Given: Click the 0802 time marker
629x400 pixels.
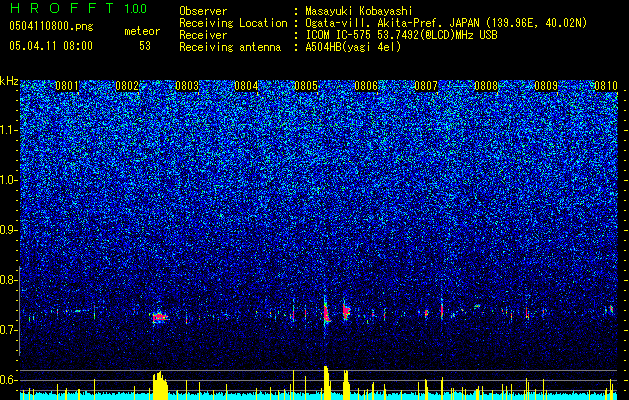Looking at the screenshot, I should point(127,86).
